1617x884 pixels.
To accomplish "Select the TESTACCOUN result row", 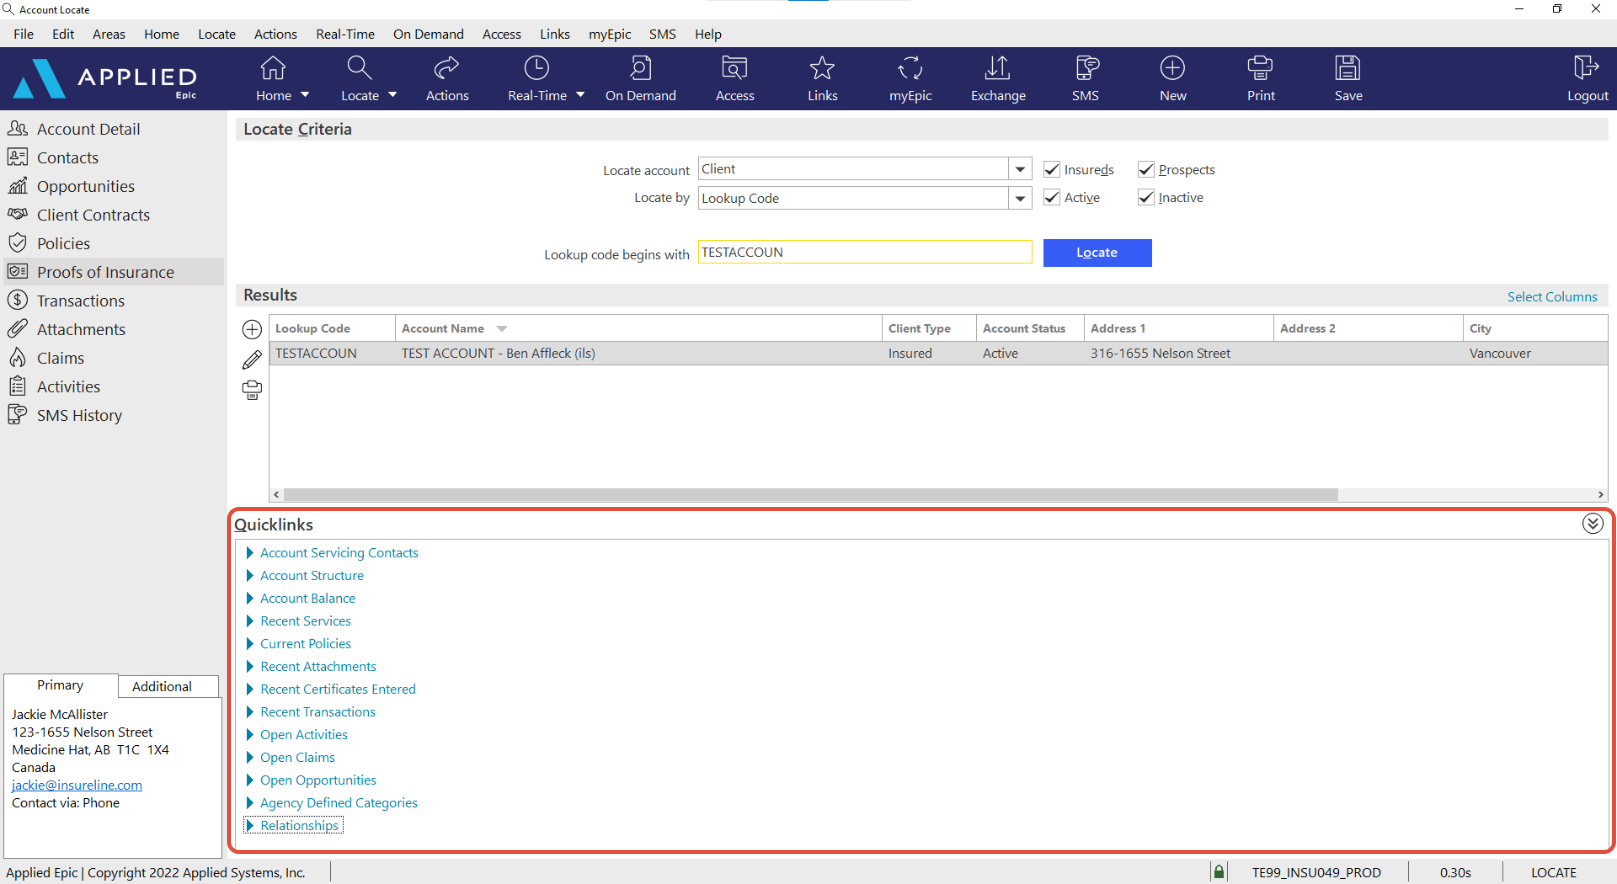I will click(x=938, y=354).
